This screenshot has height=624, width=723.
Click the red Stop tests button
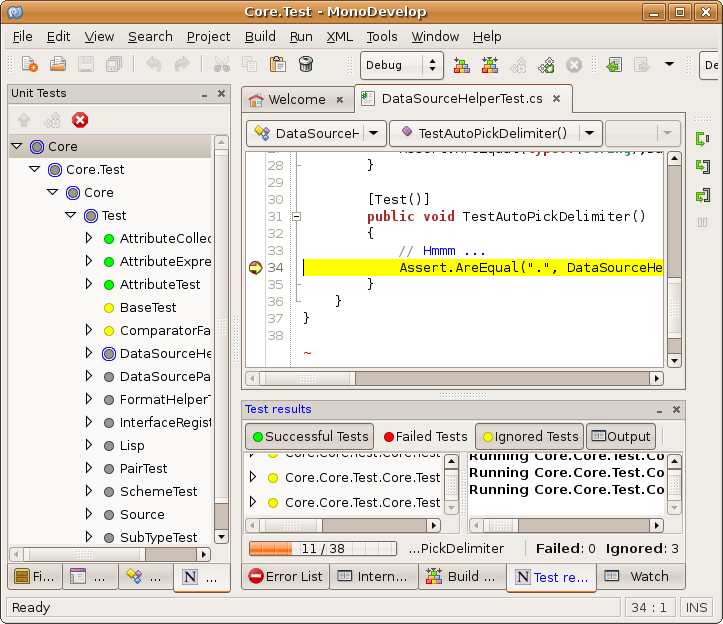tap(80, 120)
